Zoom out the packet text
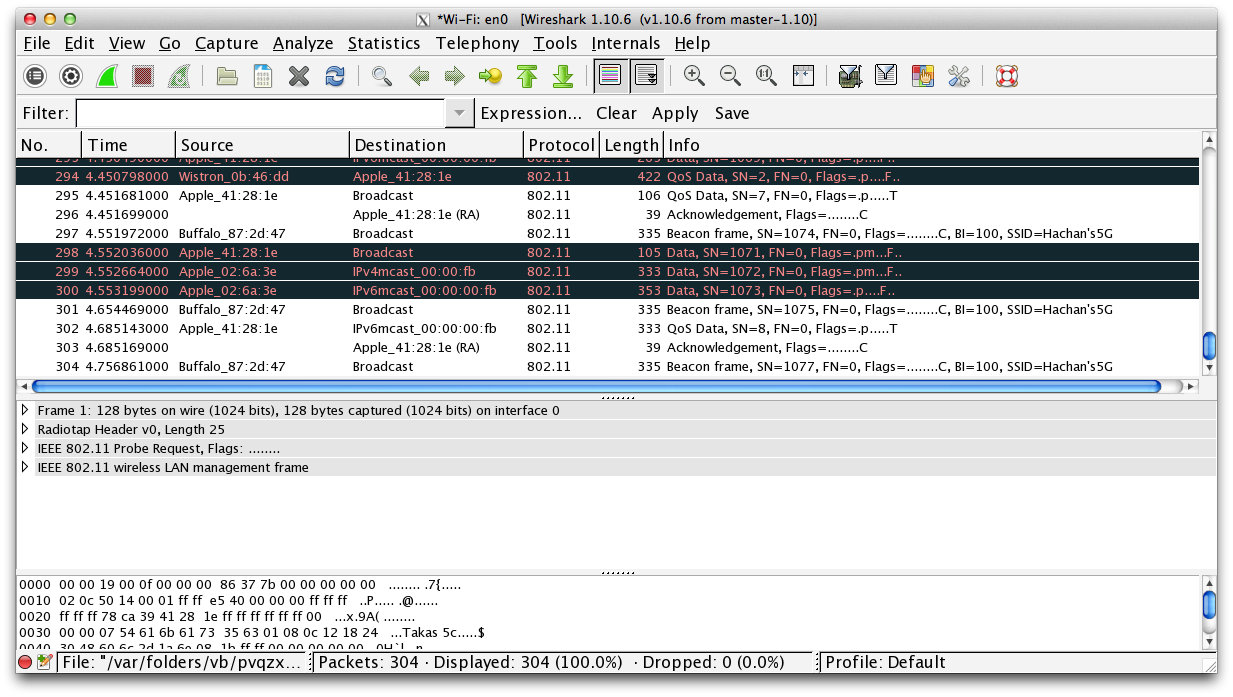1233x697 pixels. [x=730, y=76]
